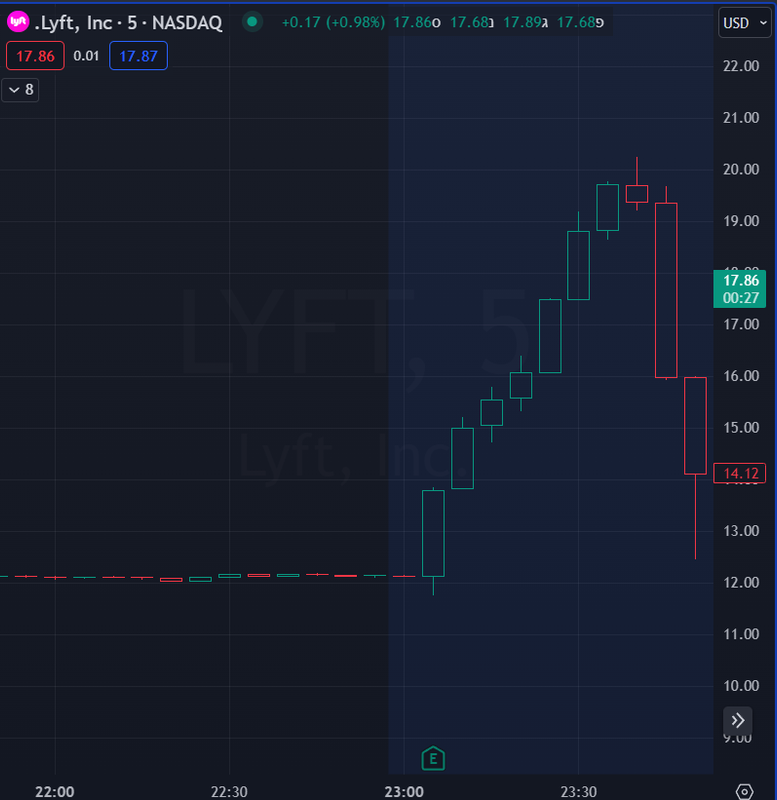Expand the collapsed indicators legend showing 8
777x800 pixels.
coord(20,90)
